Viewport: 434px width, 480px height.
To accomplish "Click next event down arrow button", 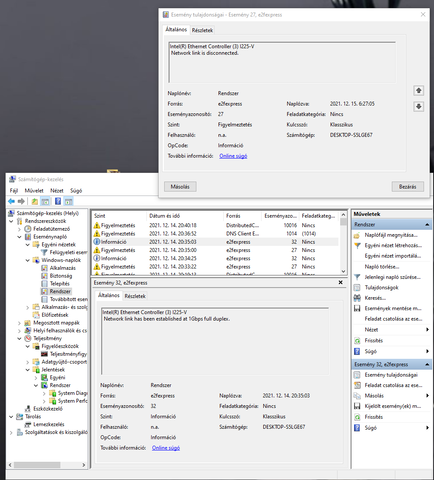I will (x=419, y=107).
